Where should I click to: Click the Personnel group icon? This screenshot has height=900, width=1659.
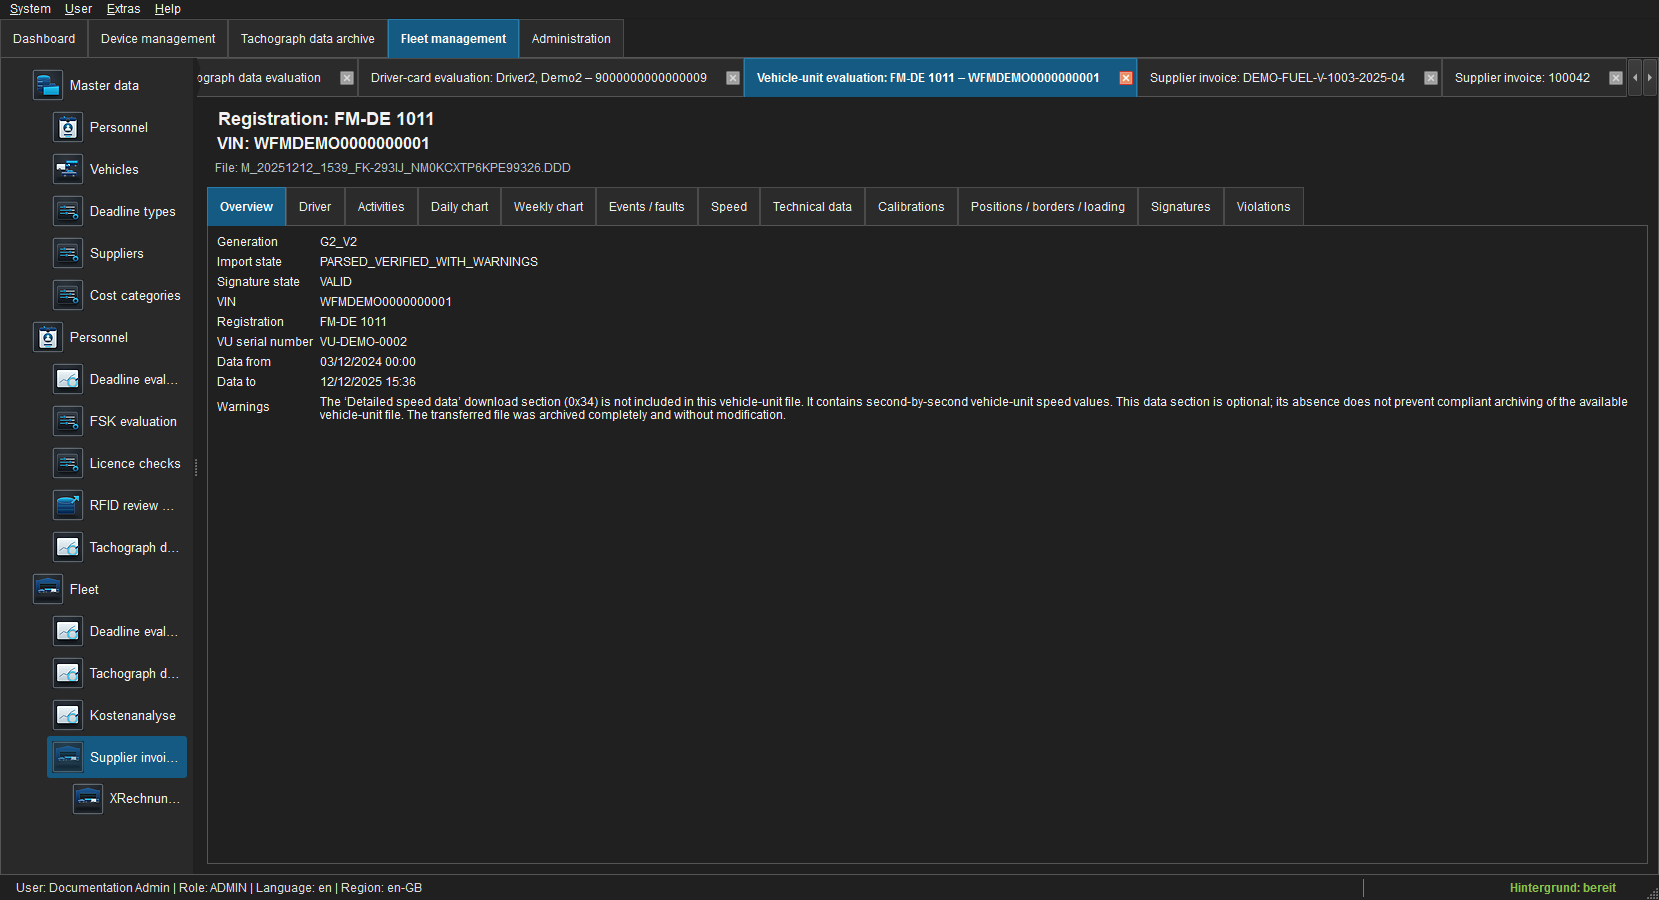pos(48,337)
